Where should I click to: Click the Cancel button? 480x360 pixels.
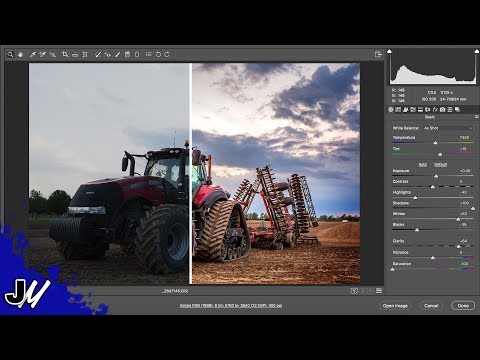coord(431,306)
